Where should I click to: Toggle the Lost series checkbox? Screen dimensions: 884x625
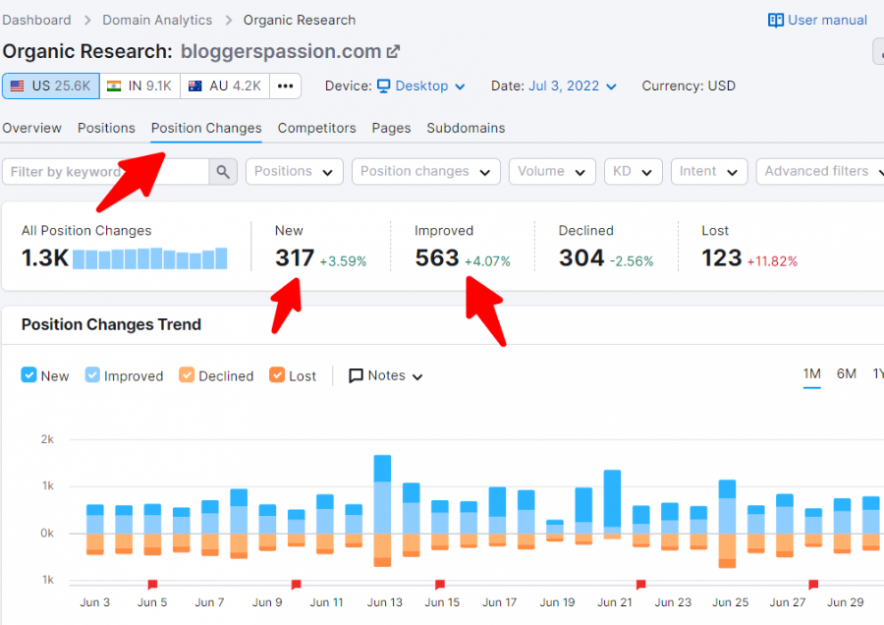pyautogui.click(x=277, y=375)
